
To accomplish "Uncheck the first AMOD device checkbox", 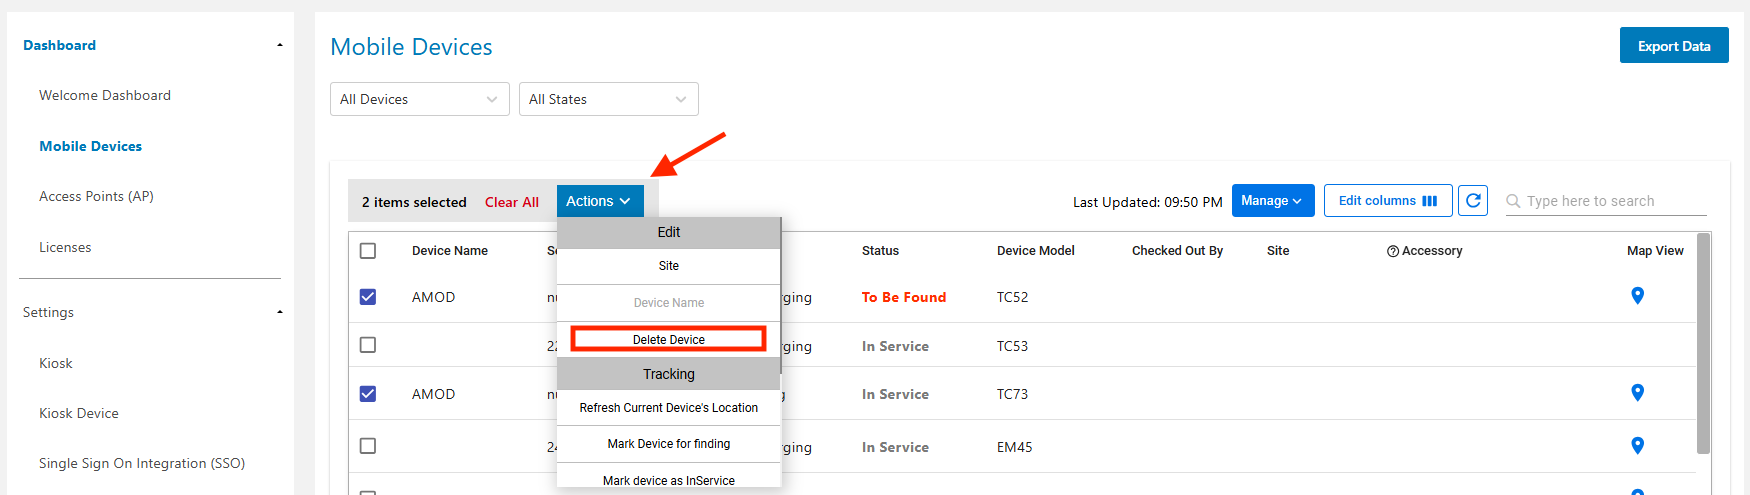I will (368, 297).
